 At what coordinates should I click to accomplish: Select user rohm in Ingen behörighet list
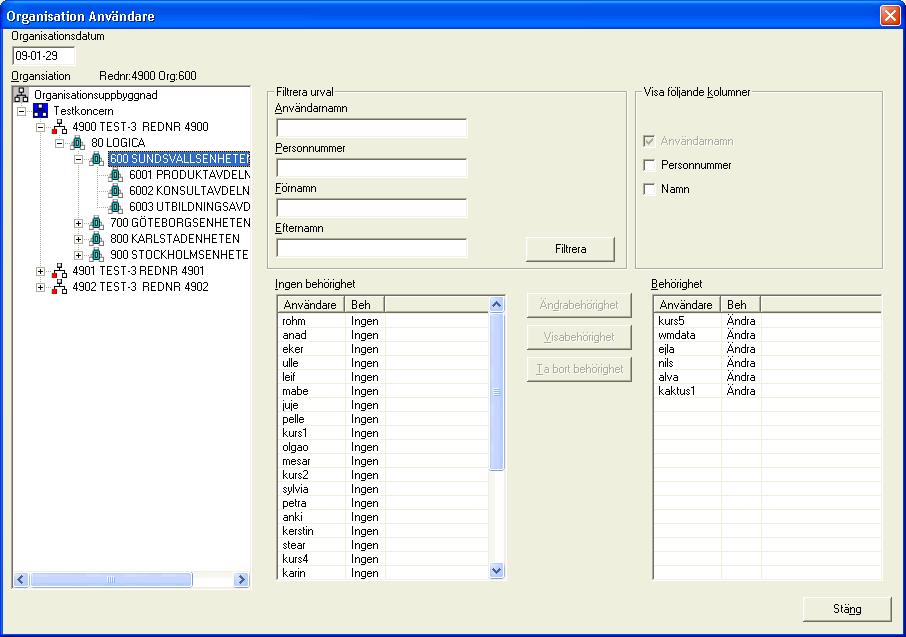click(294, 321)
